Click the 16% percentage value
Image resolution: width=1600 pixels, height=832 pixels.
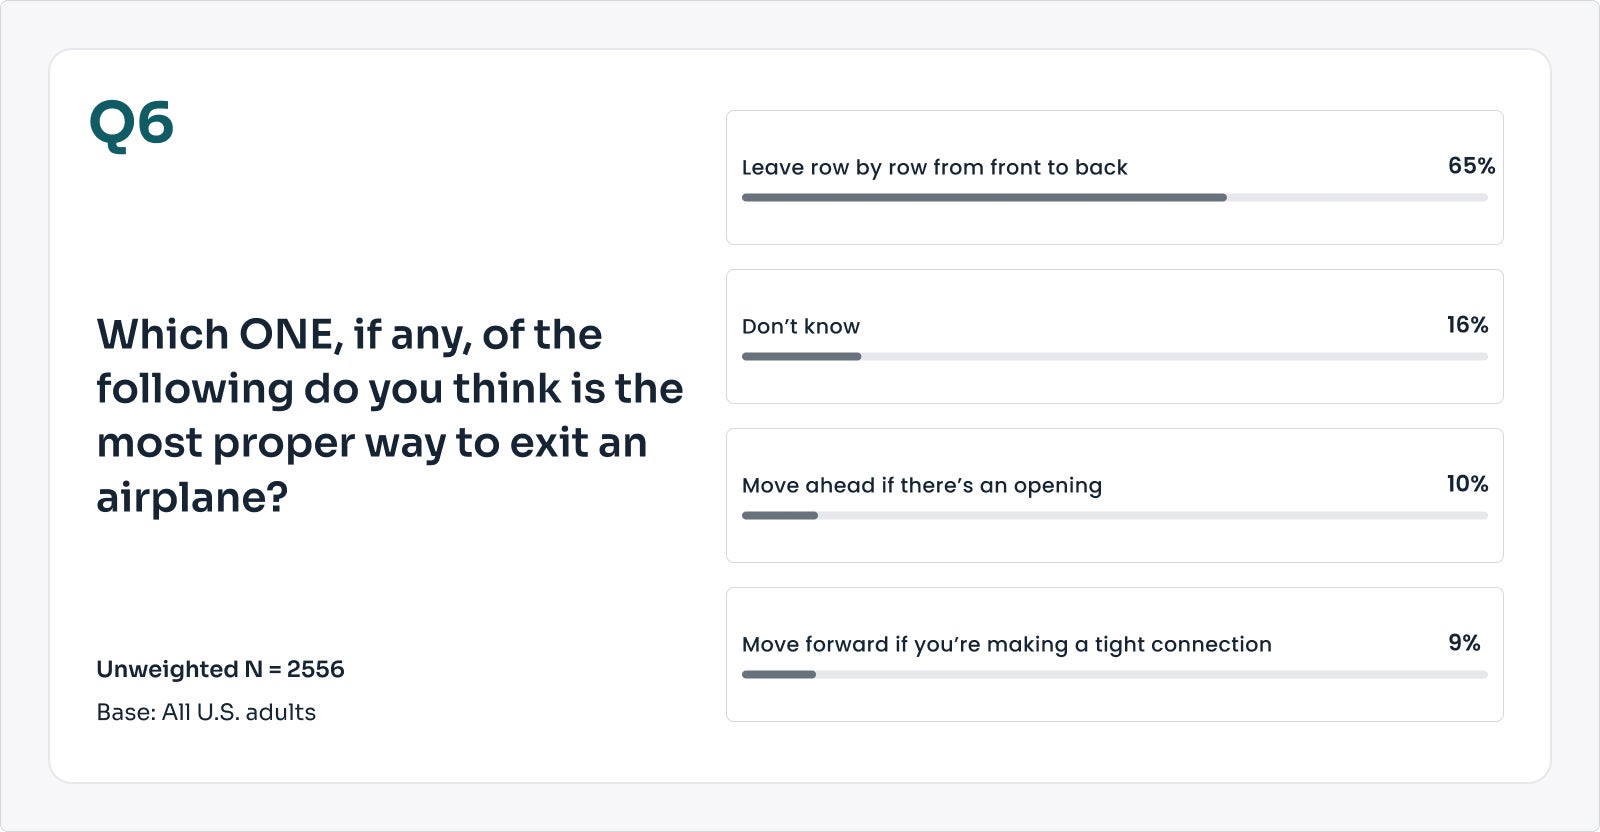(x=1467, y=325)
